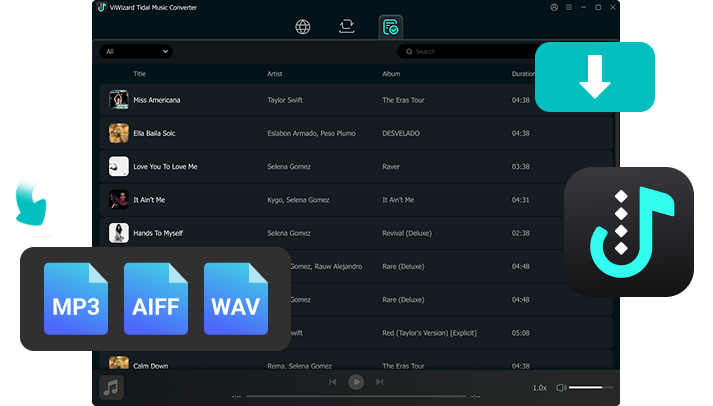The width and height of the screenshot is (713, 406).
Task: Sort by the Artist column header
Action: 275,74
